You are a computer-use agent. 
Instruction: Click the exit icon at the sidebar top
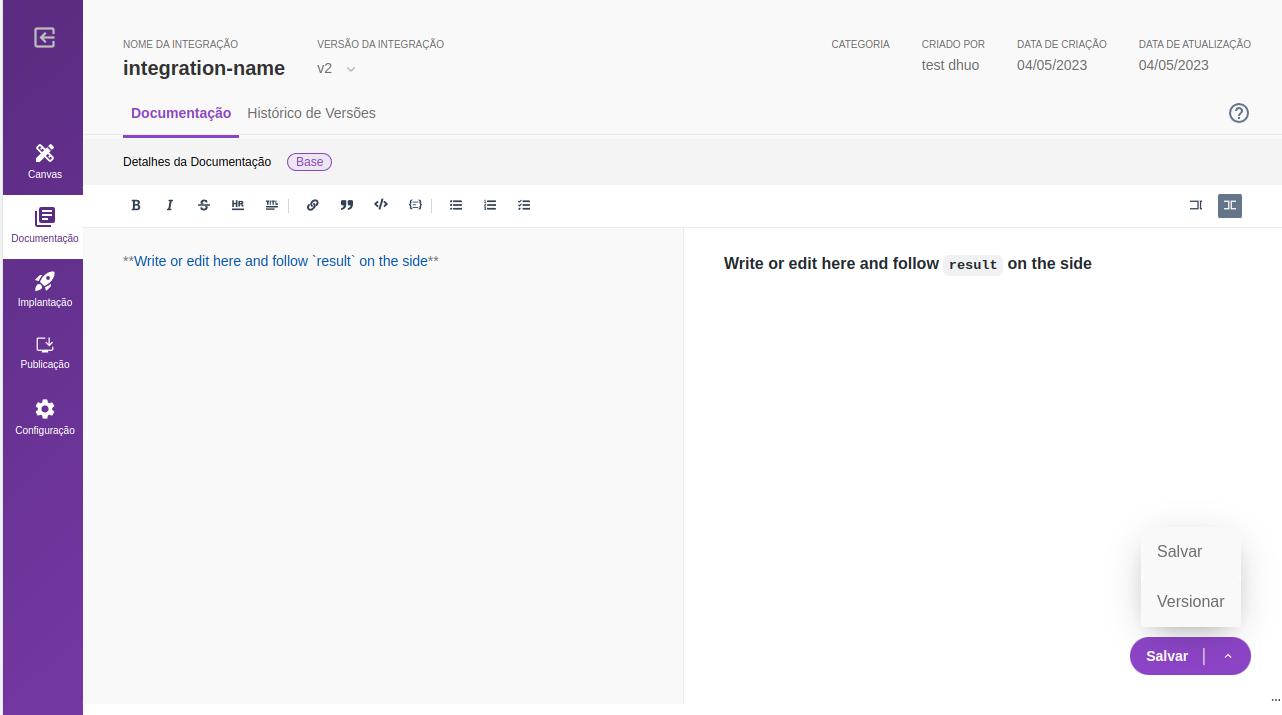click(x=44, y=38)
